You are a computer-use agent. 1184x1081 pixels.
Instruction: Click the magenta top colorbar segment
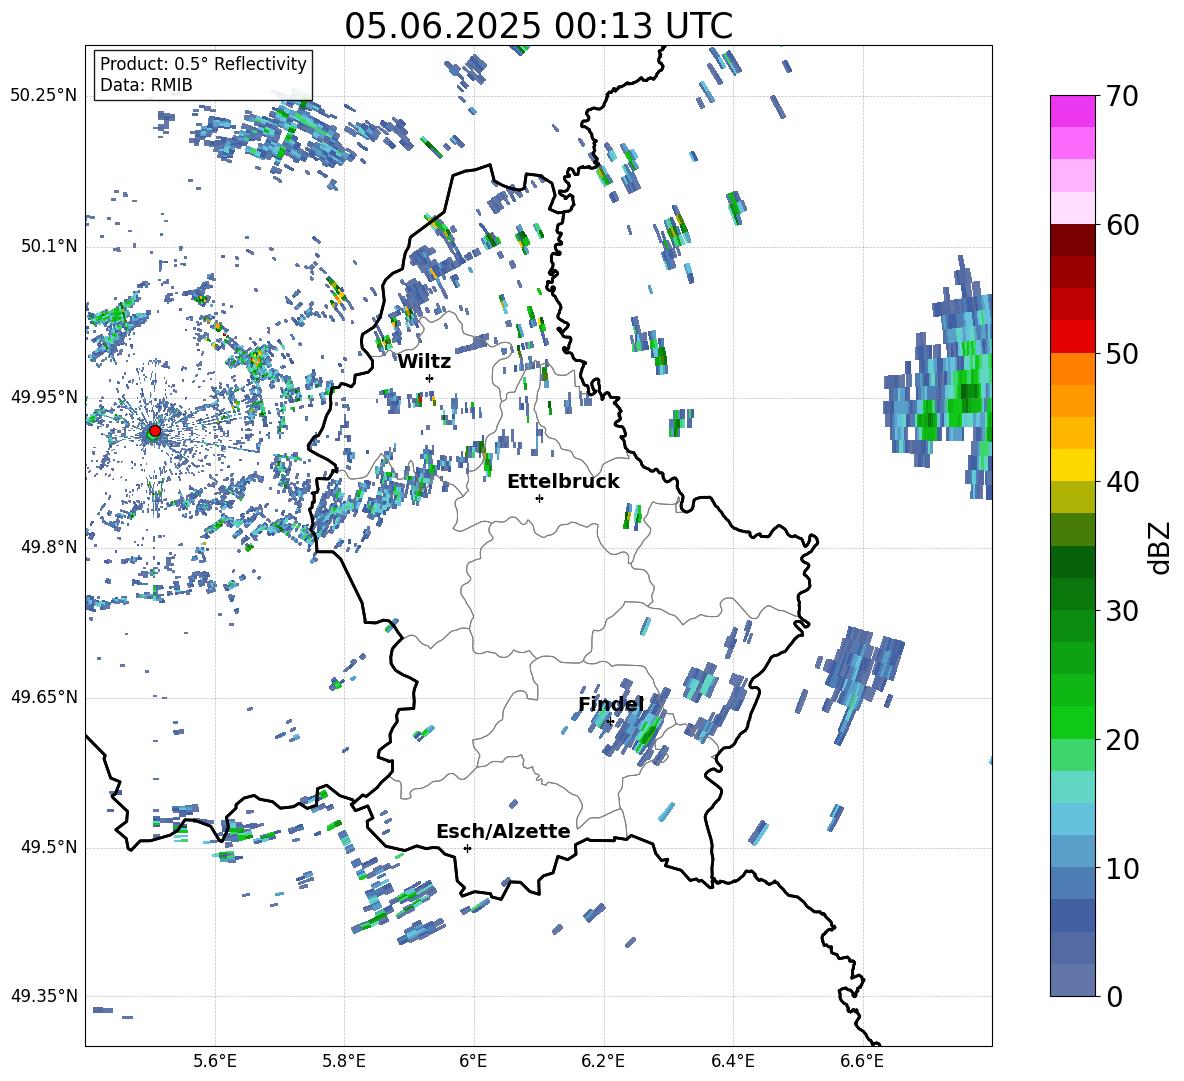point(1072,112)
